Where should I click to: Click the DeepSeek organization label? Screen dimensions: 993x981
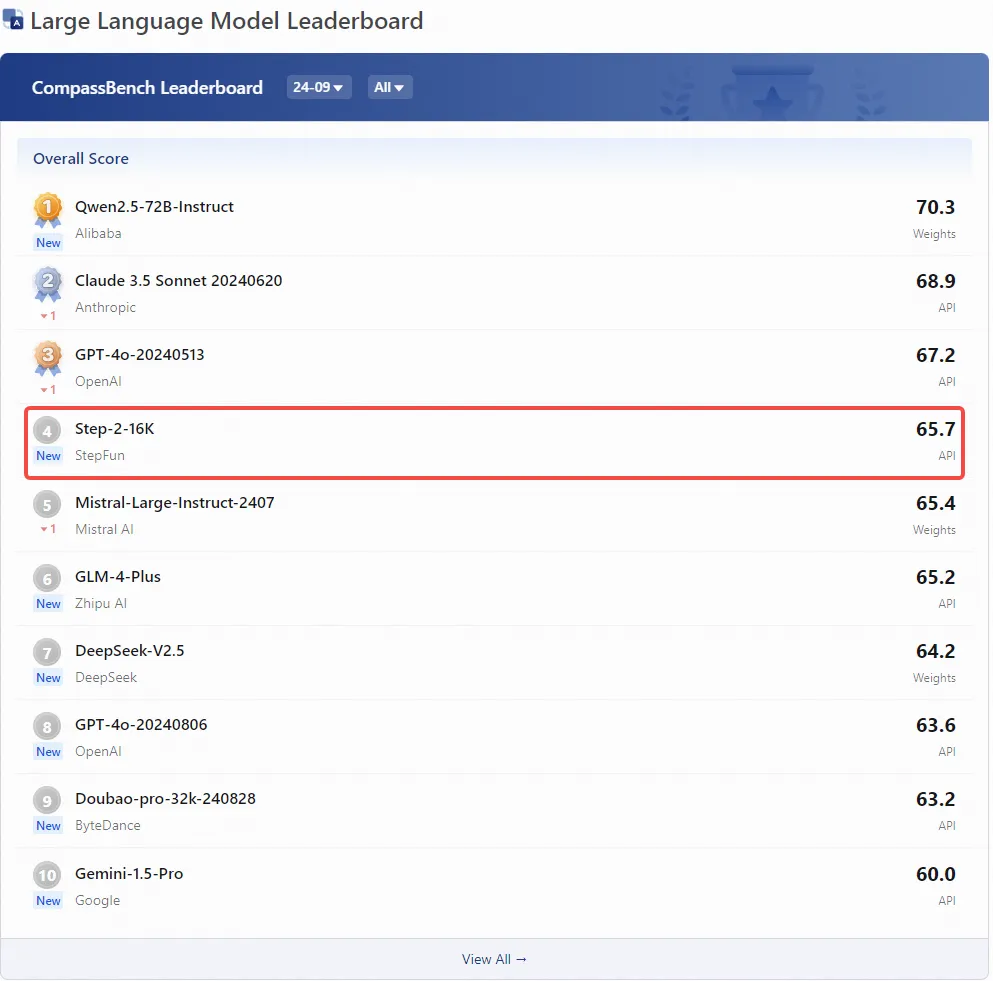tap(106, 678)
